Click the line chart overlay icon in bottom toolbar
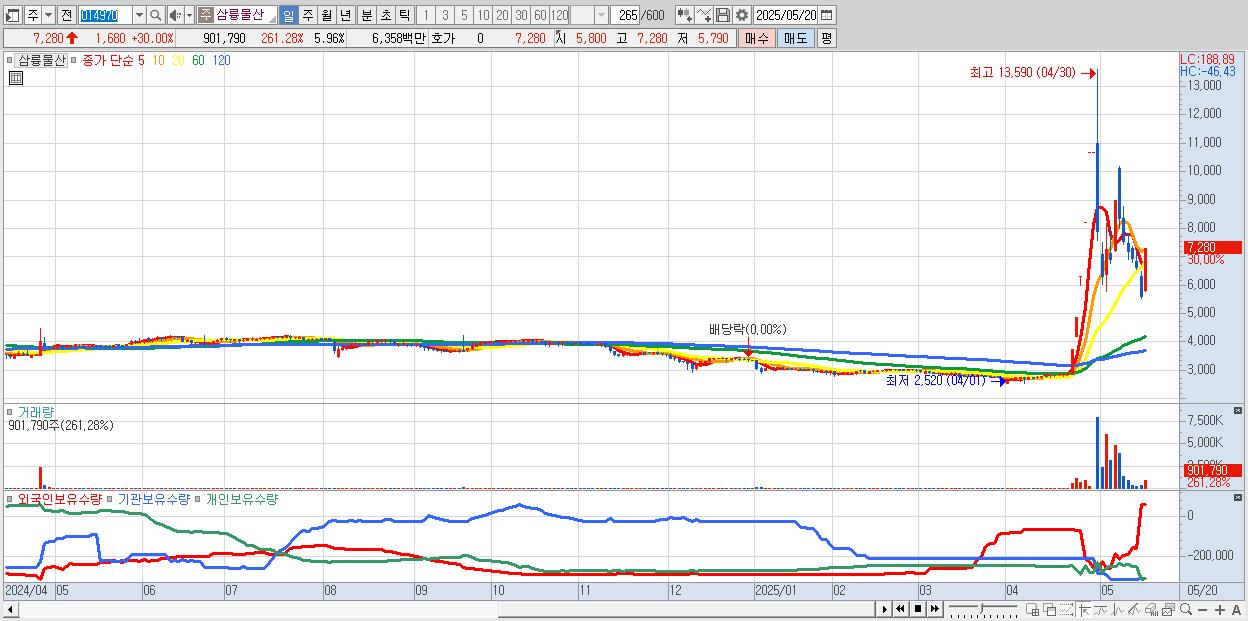The width and height of the screenshot is (1248, 621). (x=1101, y=609)
